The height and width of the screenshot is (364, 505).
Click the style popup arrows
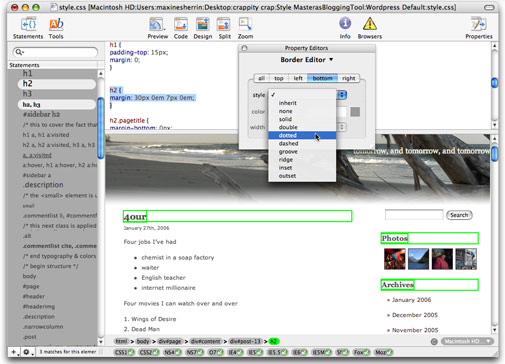pyautogui.click(x=342, y=95)
